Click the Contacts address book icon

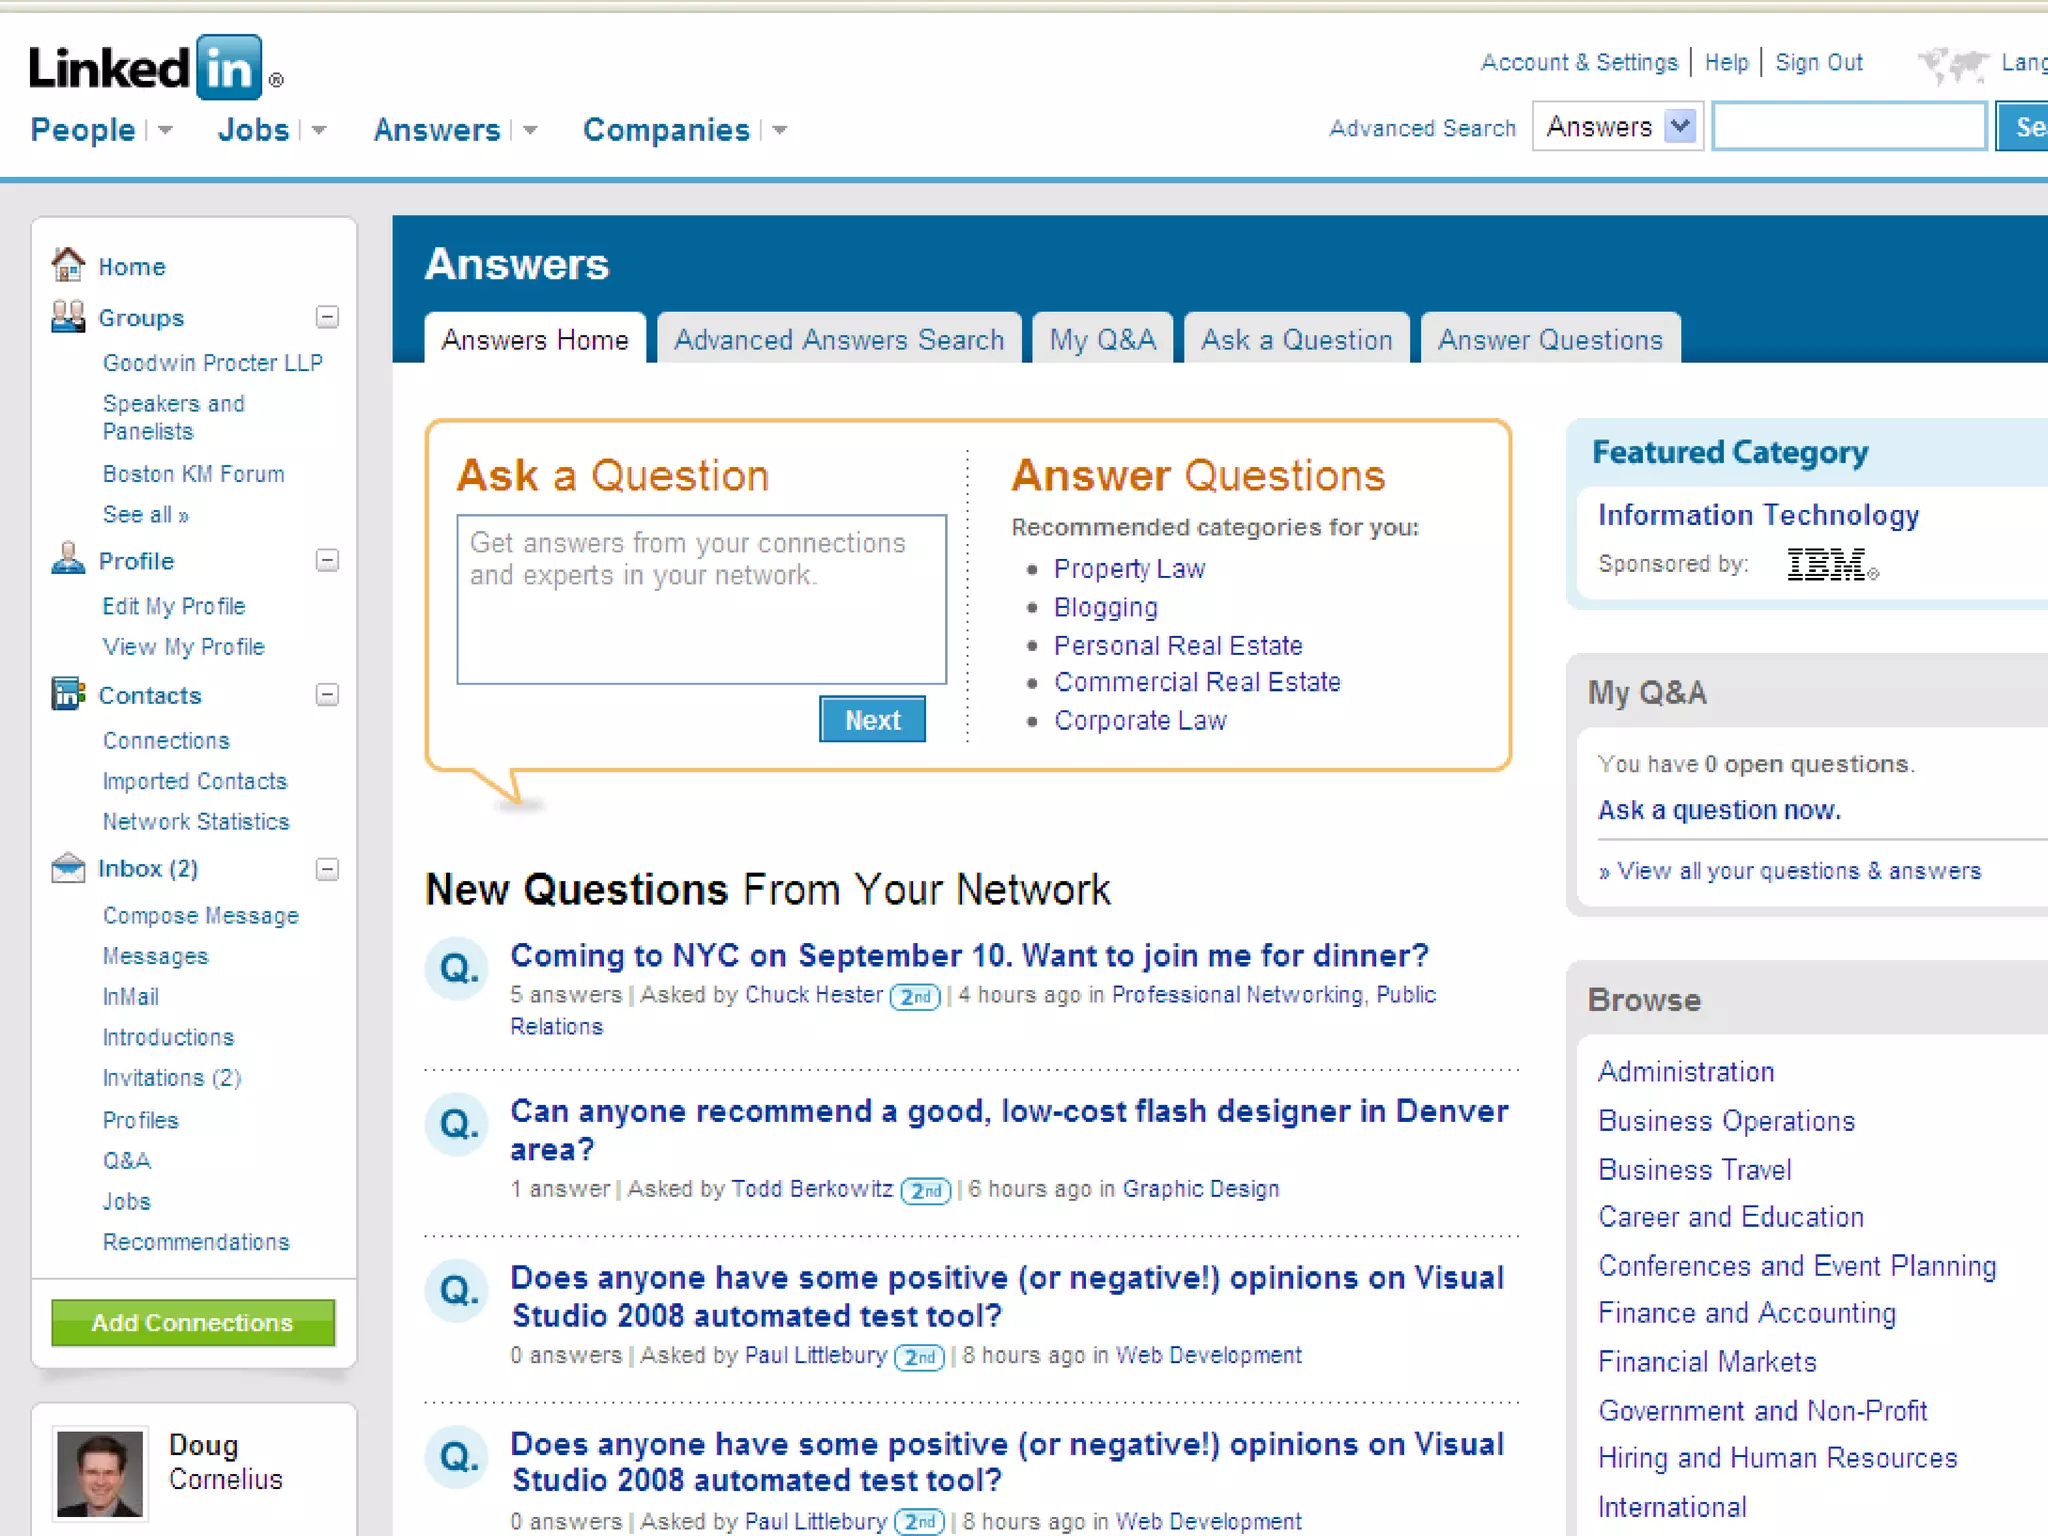pos(68,693)
